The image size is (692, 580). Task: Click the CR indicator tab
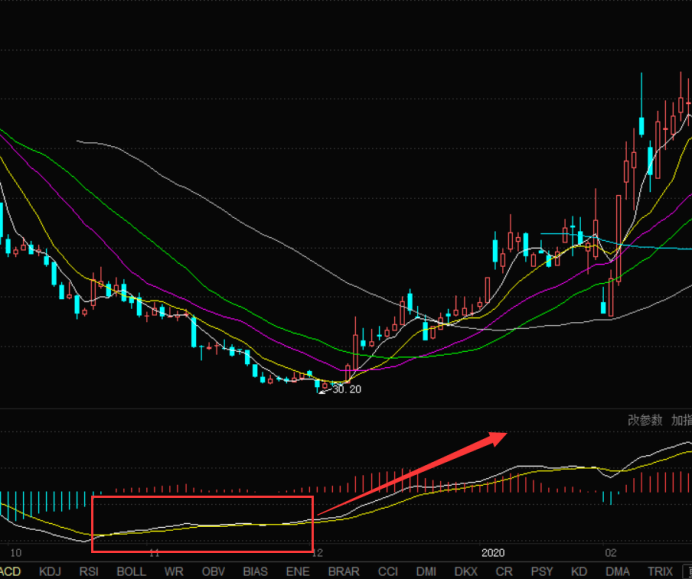tap(505, 571)
